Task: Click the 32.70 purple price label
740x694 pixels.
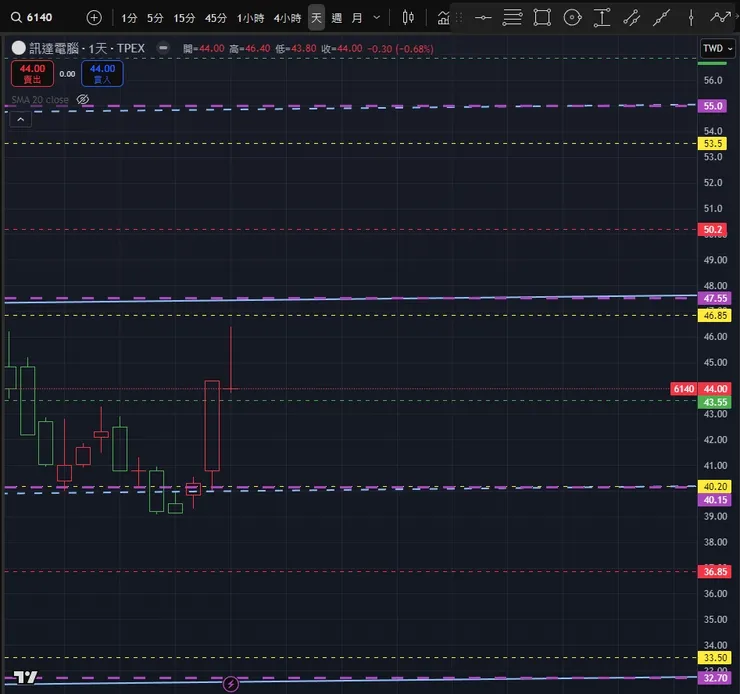Action: [x=715, y=678]
